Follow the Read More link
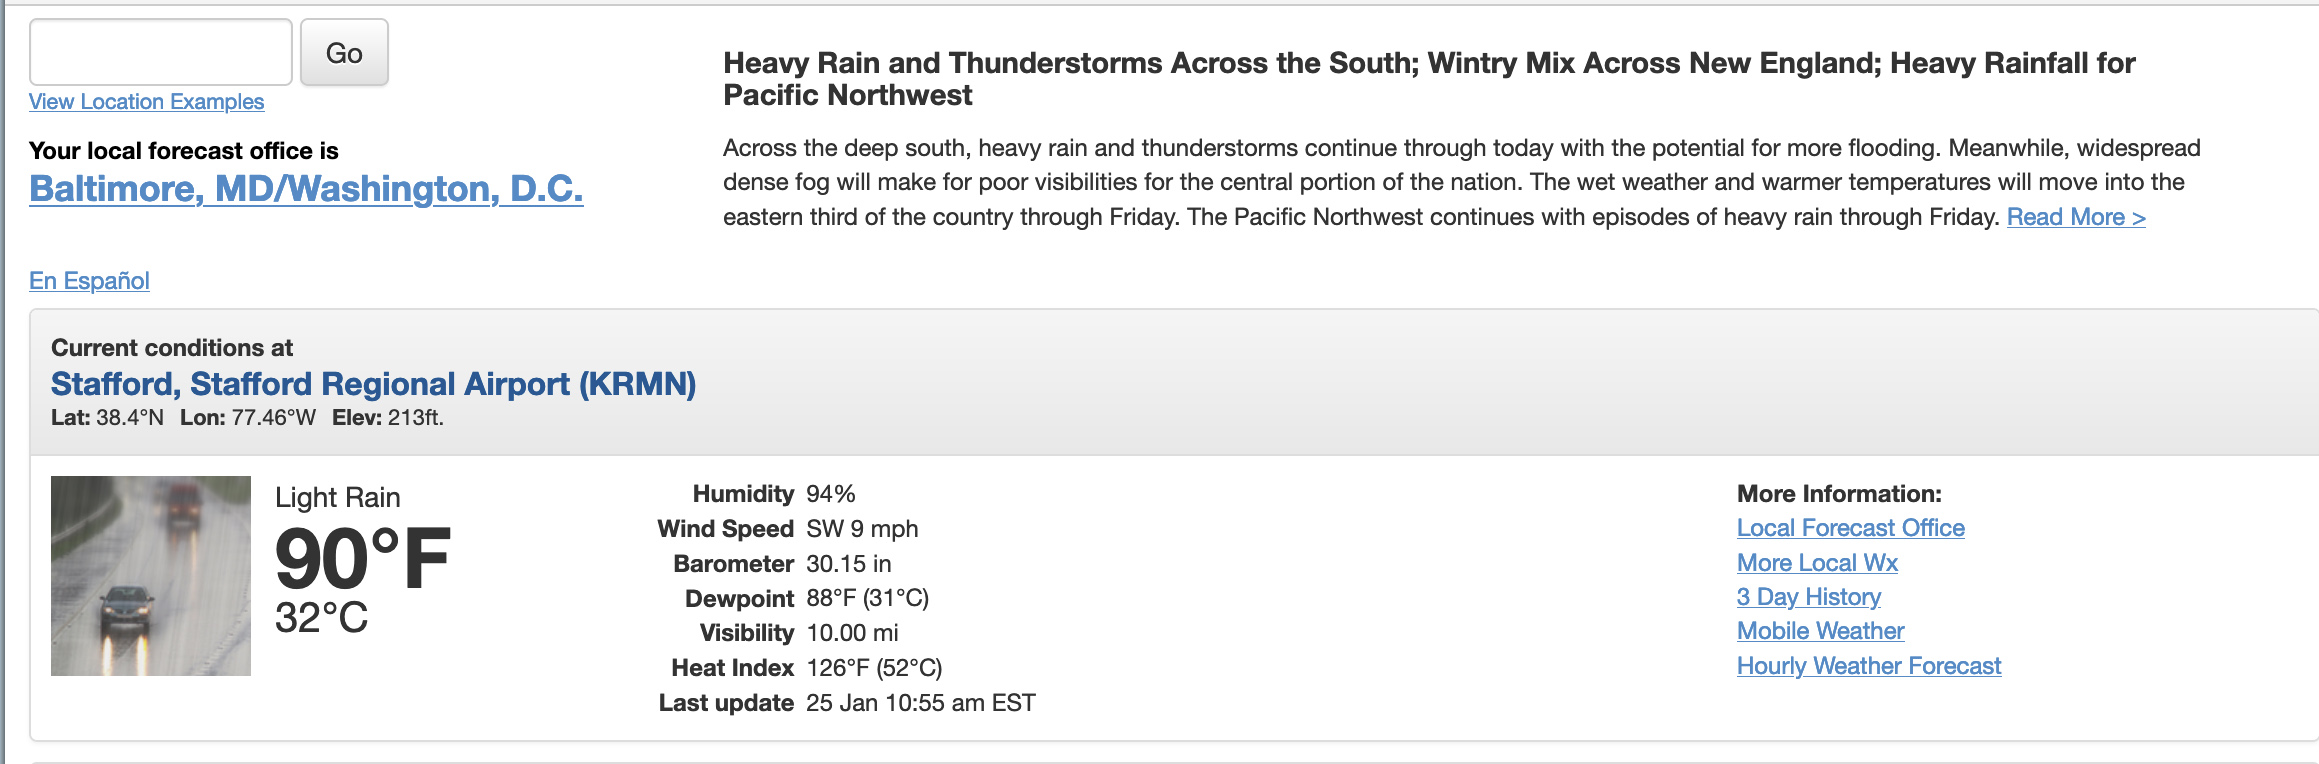Image resolution: width=2319 pixels, height=764 pixels. [2076, 217]
